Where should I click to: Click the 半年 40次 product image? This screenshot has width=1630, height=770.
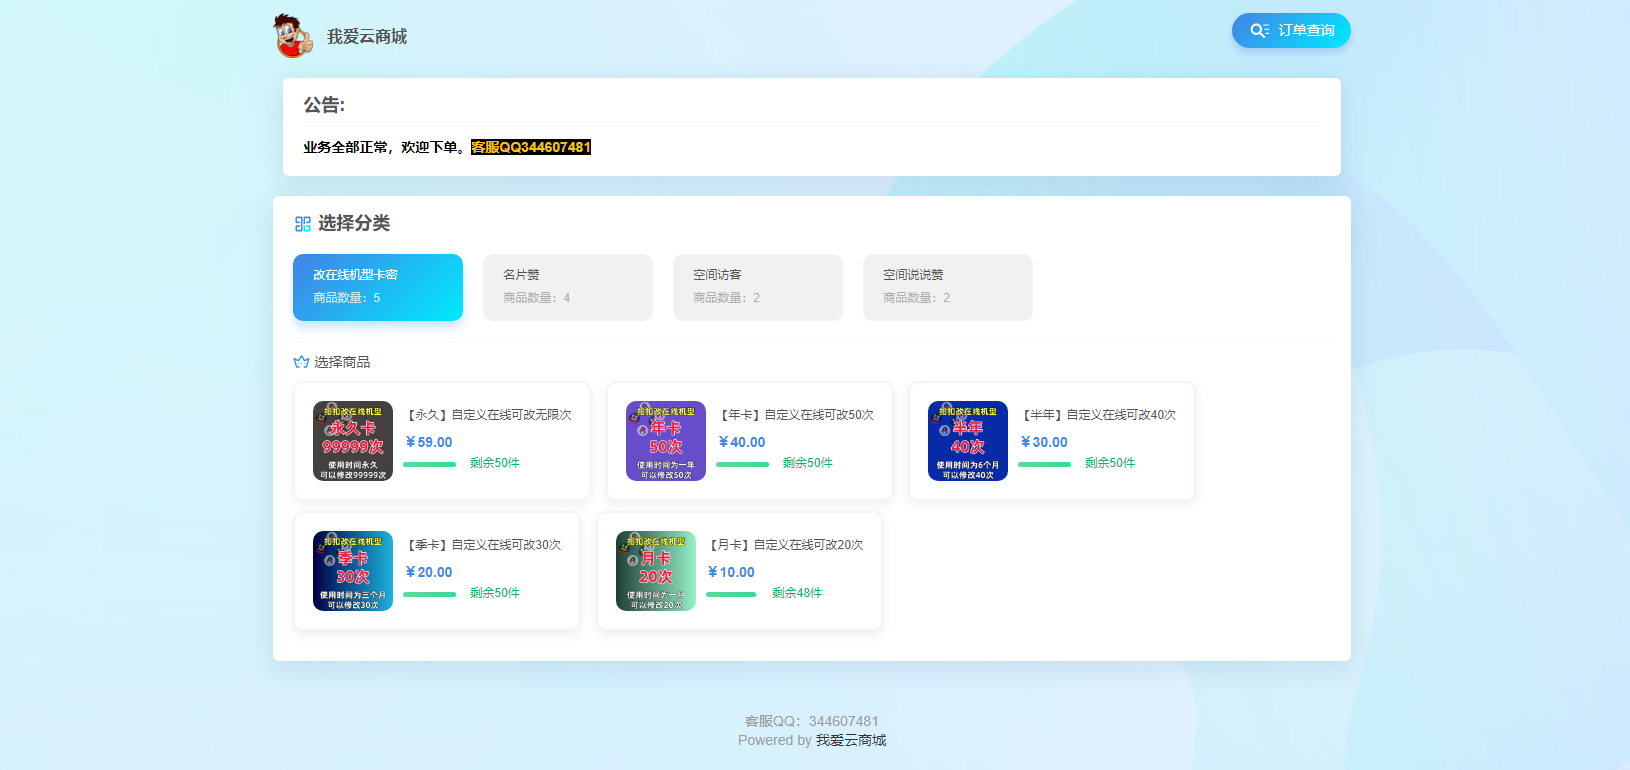[x=968, y=441]
